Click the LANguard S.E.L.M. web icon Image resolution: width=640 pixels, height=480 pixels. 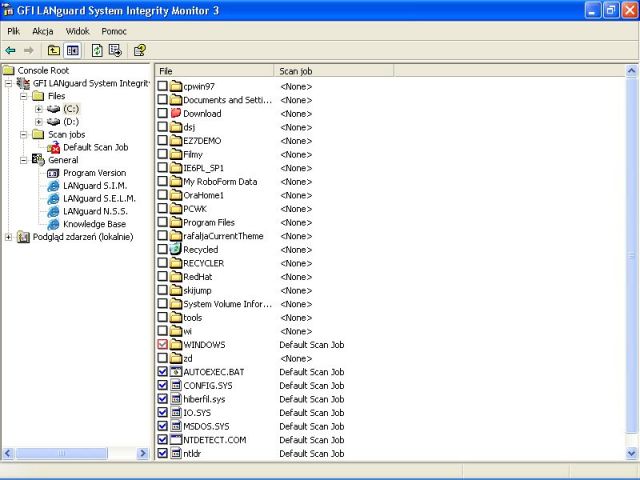click(53, 198)
